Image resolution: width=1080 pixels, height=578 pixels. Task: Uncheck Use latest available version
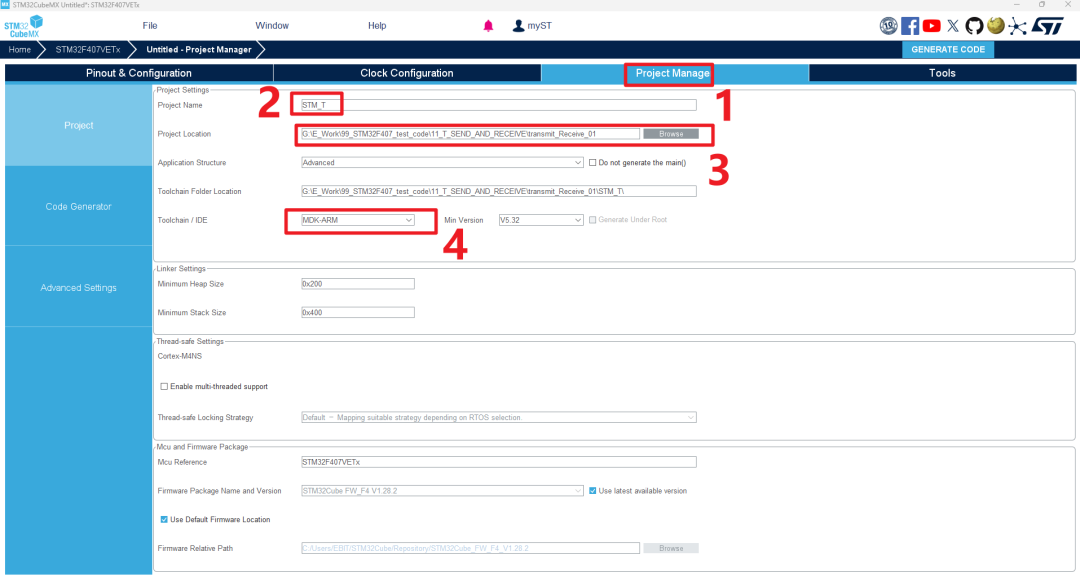(x=592, y=491)
